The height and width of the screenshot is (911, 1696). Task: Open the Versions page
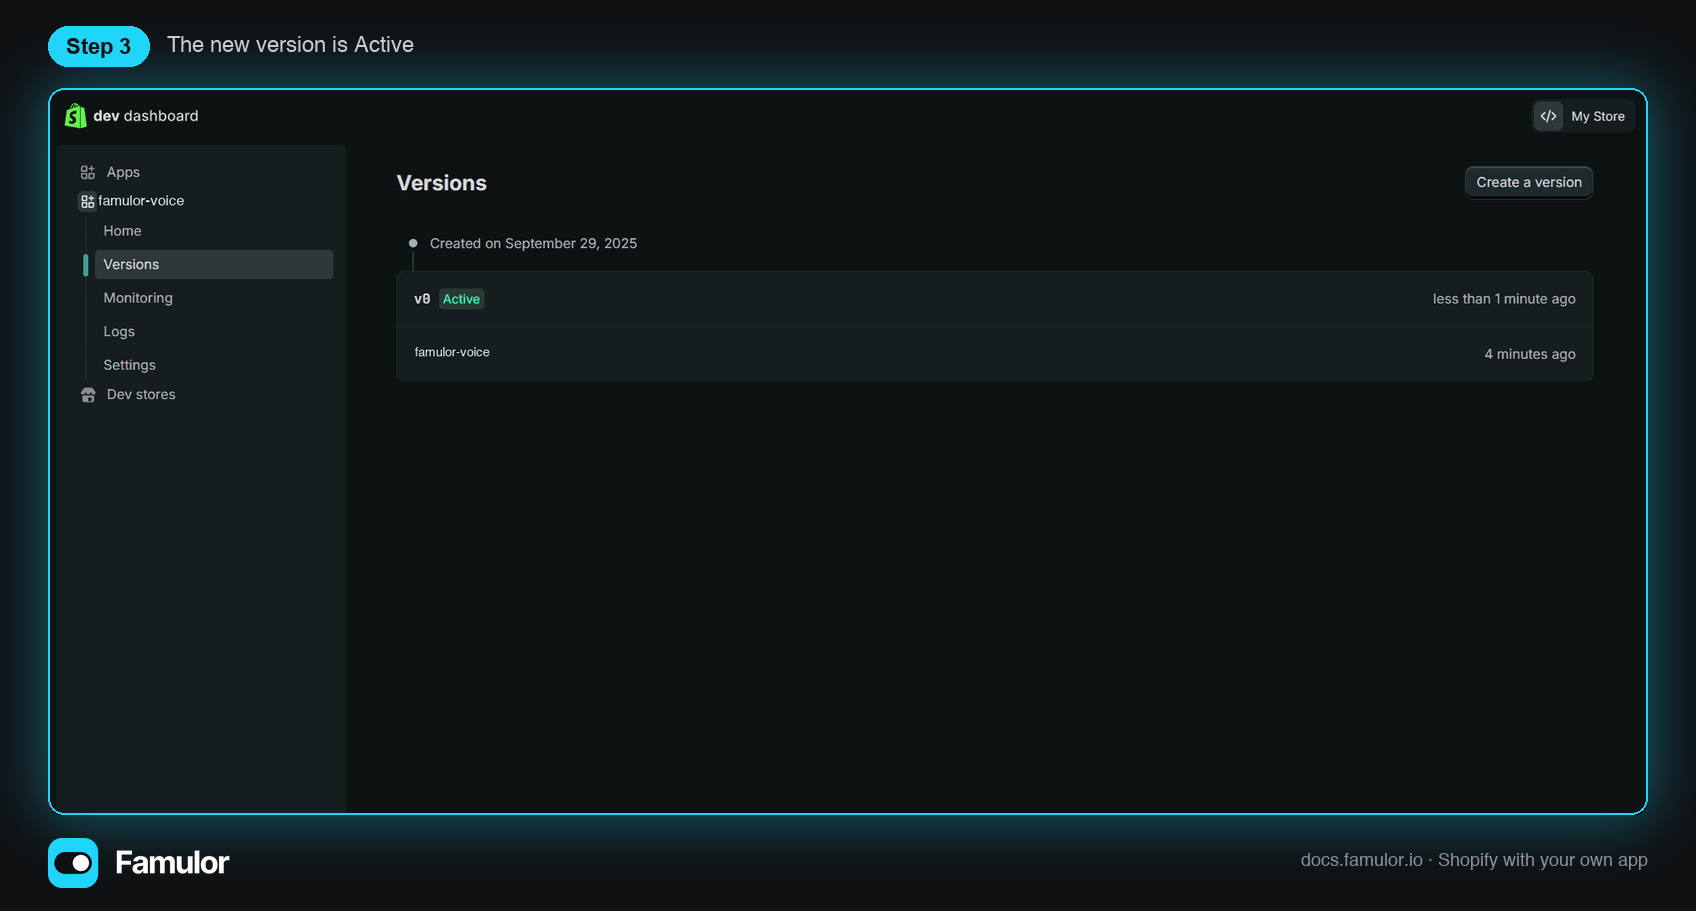click(214, 264)
